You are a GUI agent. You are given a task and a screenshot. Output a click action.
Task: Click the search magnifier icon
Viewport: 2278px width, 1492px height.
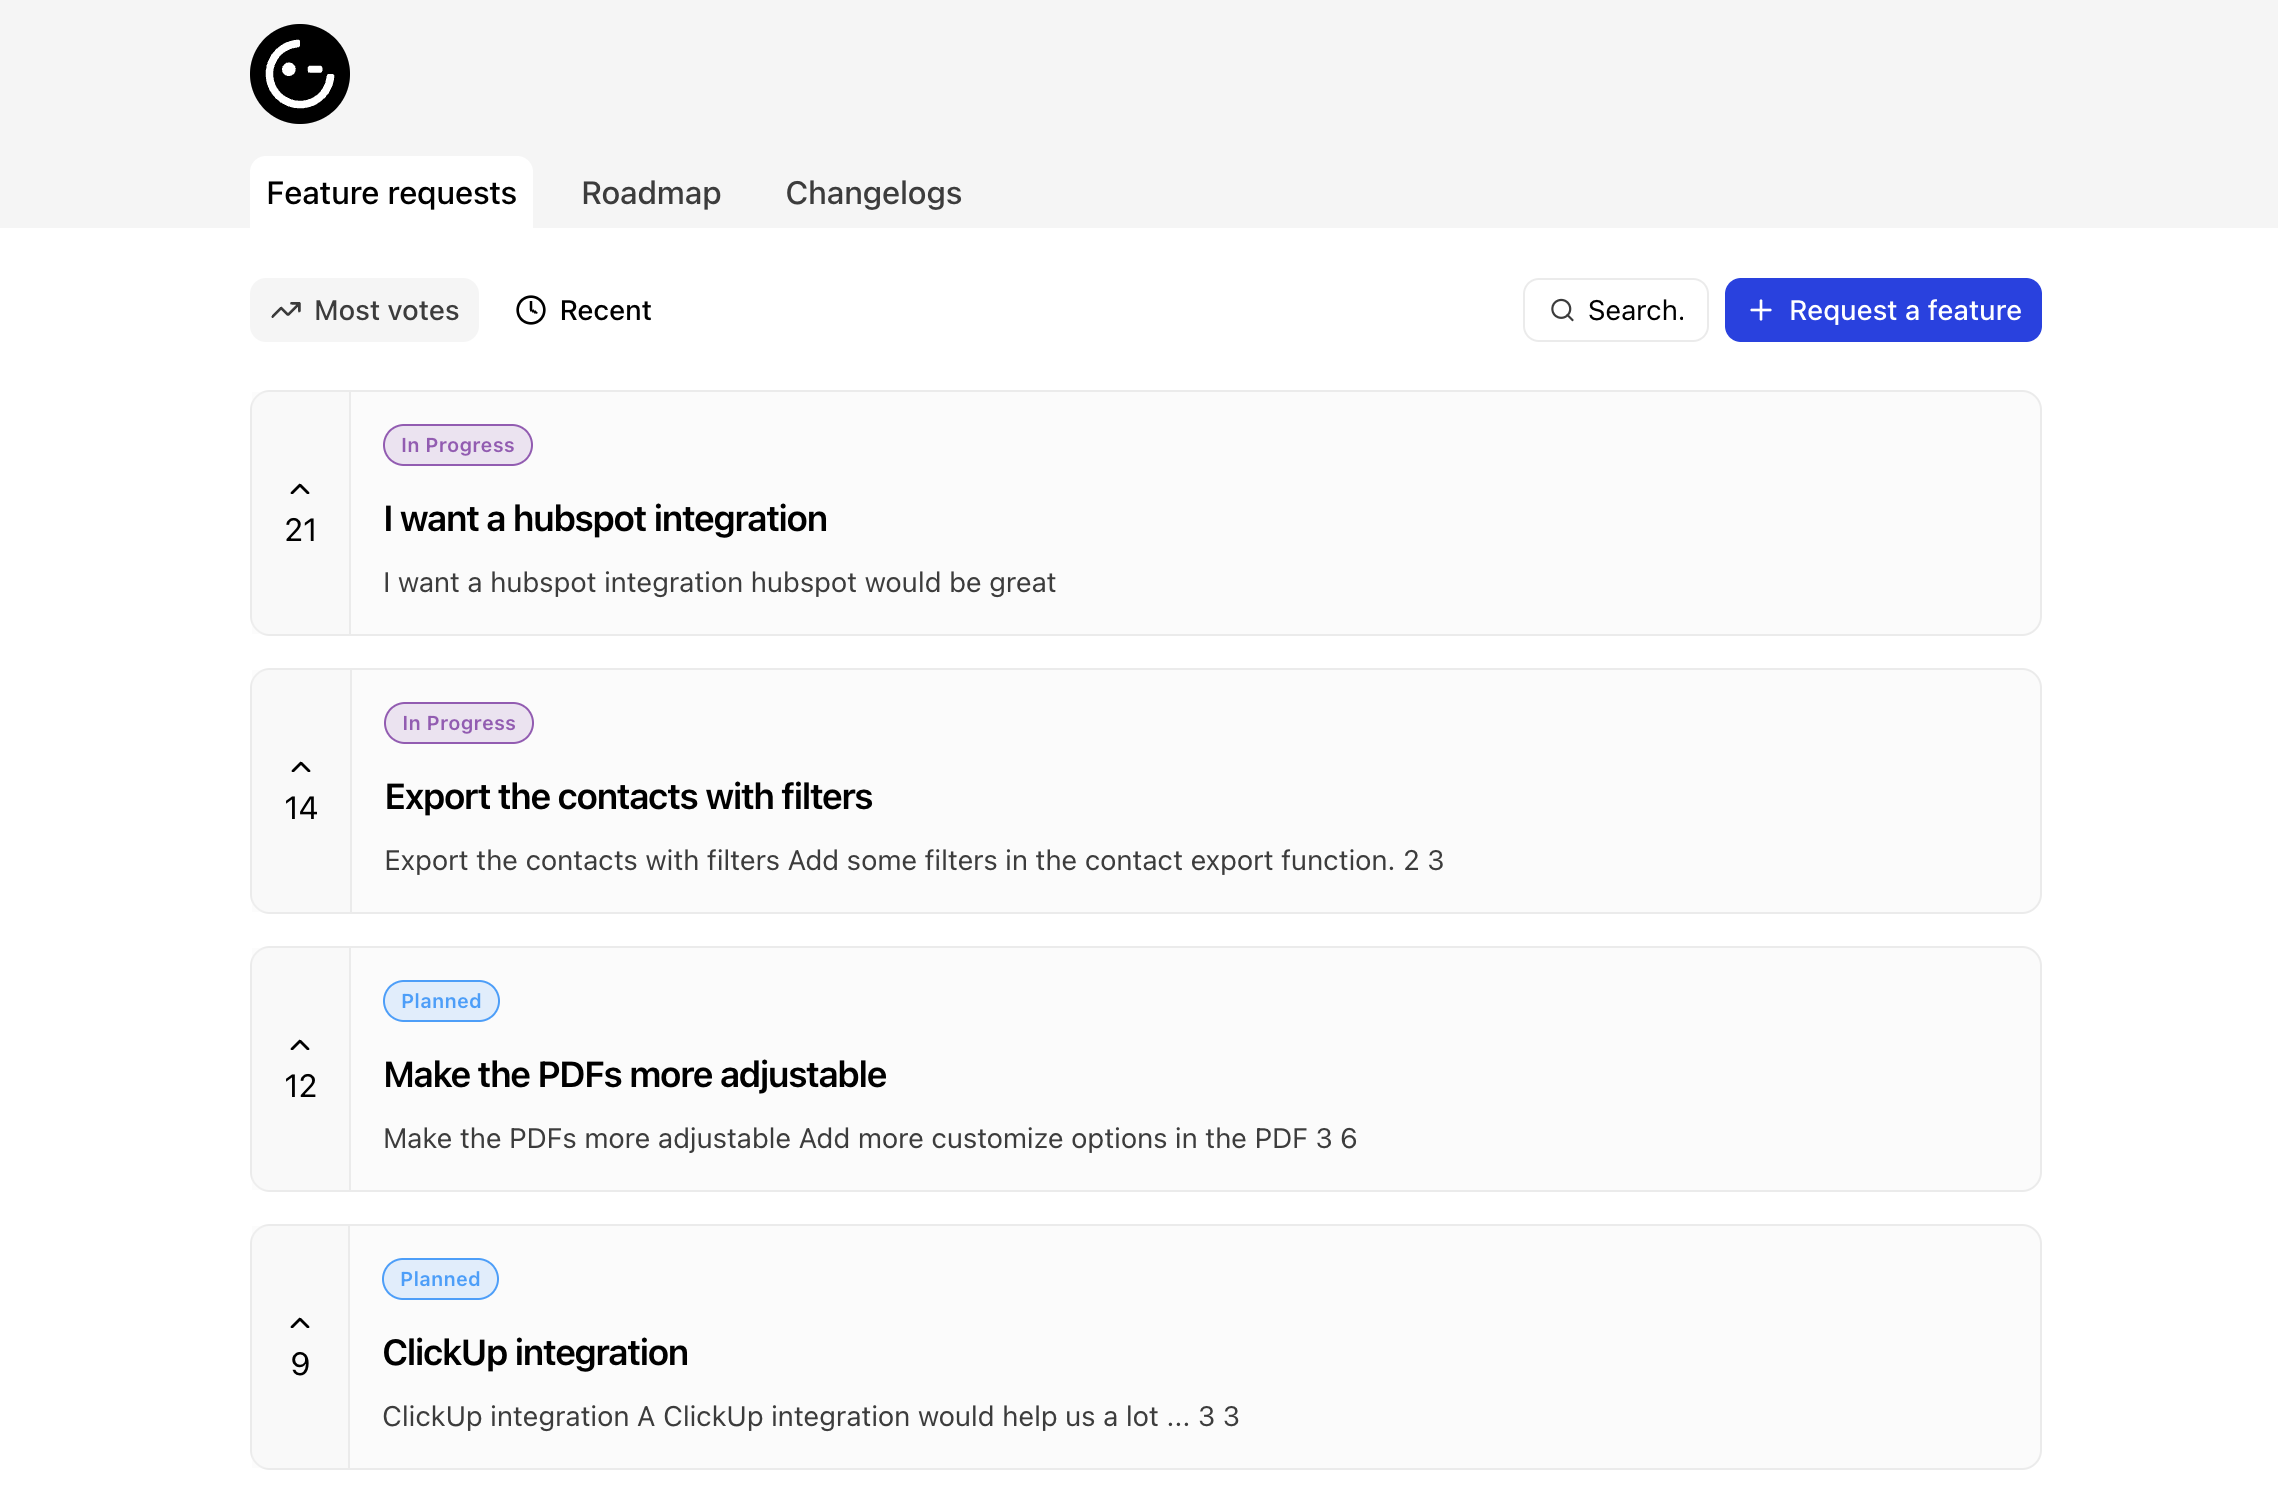pyautogui.click(x=1562, y=311)
